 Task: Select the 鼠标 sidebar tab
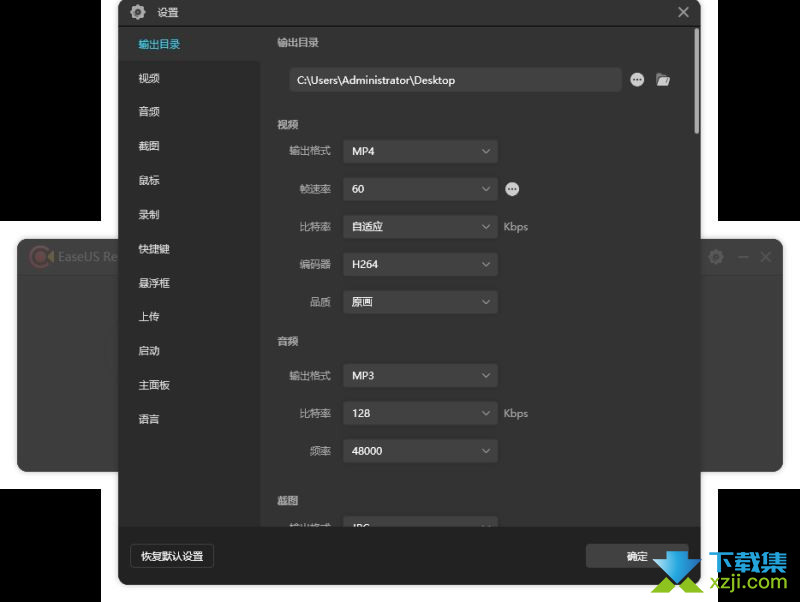(189, 180)
